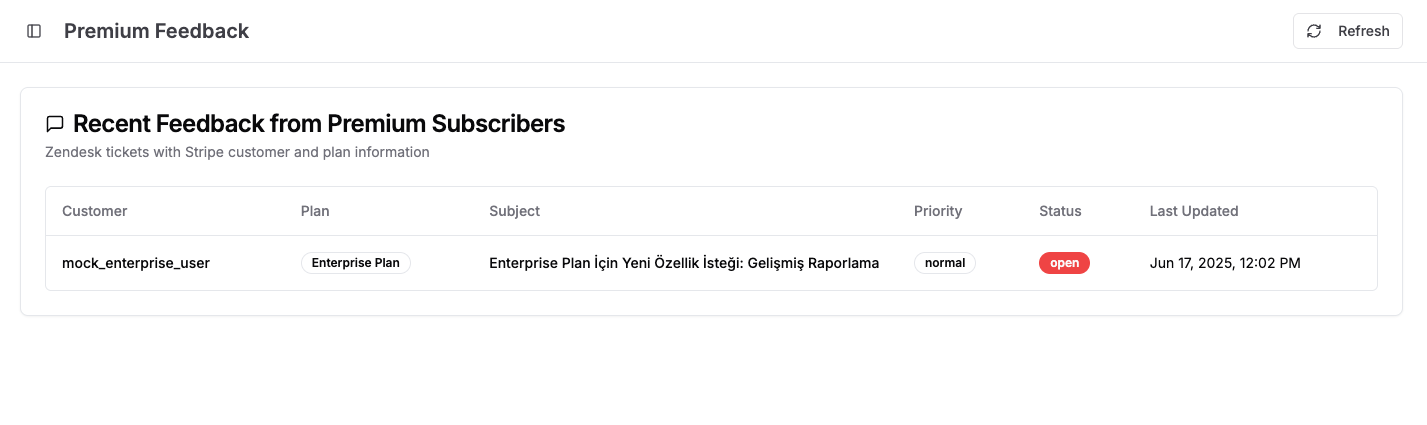Open the Gelişmiş Raporlama ticket subject
The width and height of the screenshot is (1427, 425).
coord(684,263)
